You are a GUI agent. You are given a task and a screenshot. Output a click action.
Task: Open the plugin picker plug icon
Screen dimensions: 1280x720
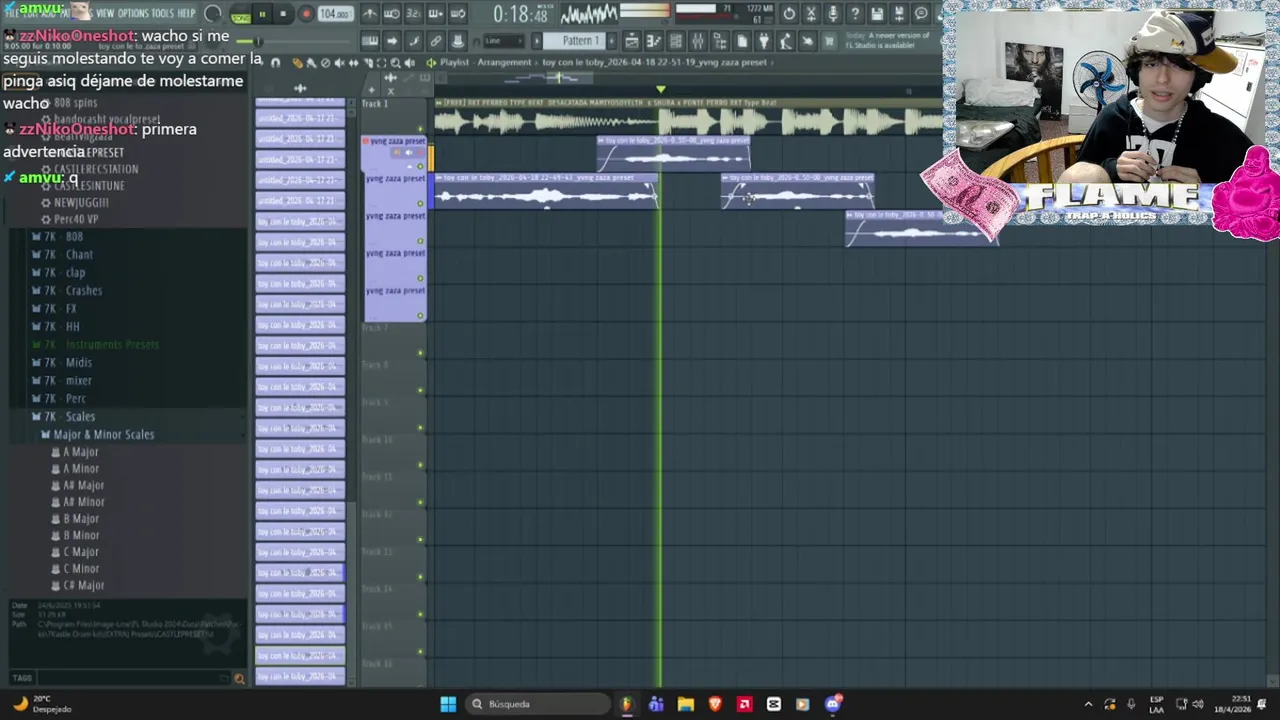pyautogui.click(x=763, y=41)
